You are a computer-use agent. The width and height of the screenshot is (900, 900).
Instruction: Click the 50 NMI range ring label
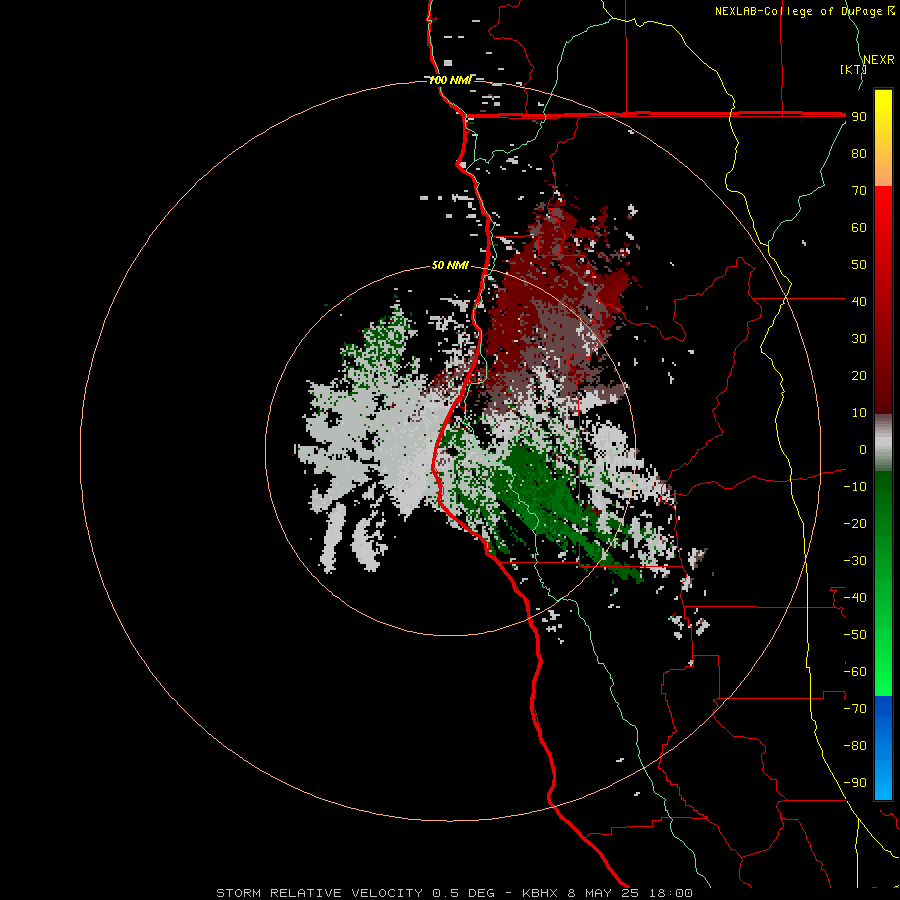[450, 265]
